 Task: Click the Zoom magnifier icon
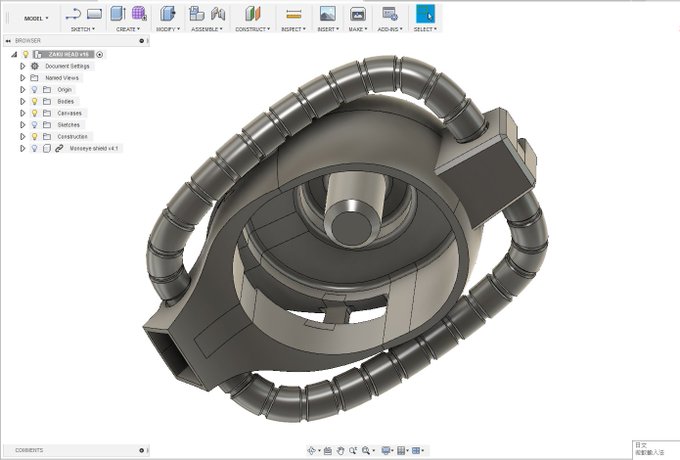point(353,451)
